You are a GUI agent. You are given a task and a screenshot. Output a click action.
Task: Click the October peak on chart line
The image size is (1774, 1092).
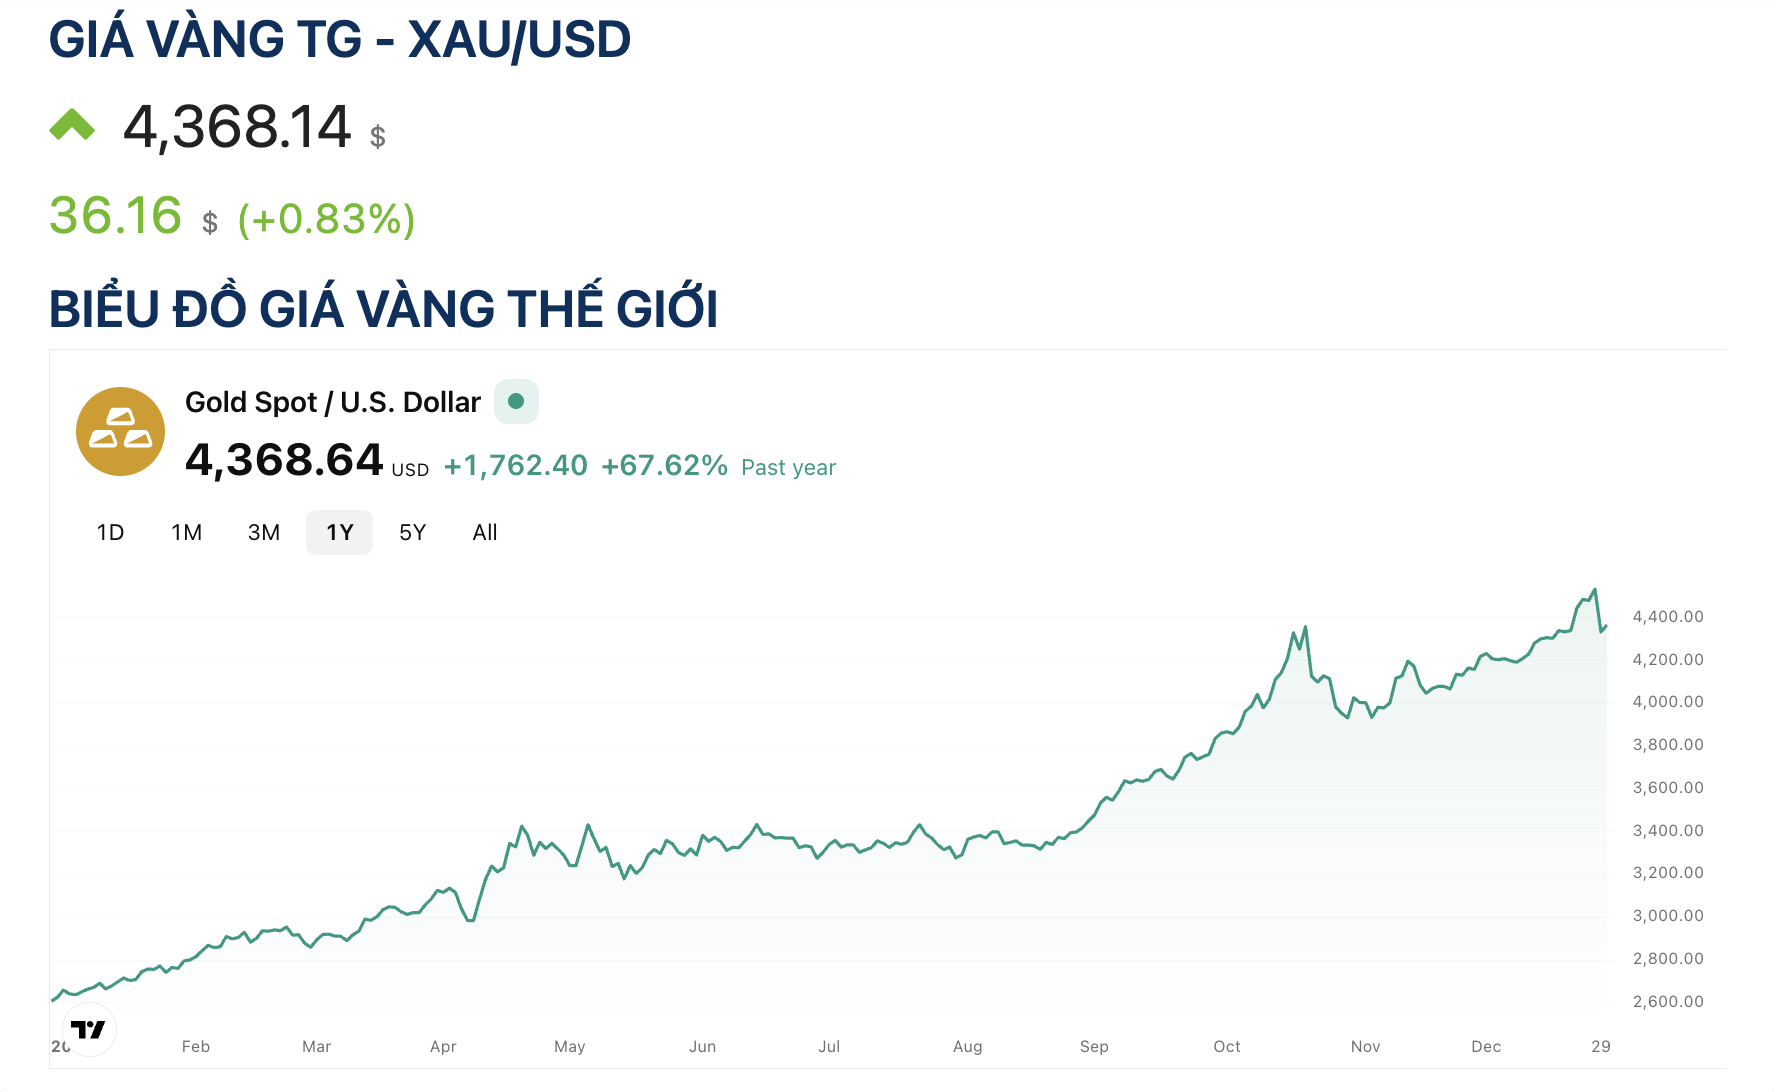(1305, 629)
